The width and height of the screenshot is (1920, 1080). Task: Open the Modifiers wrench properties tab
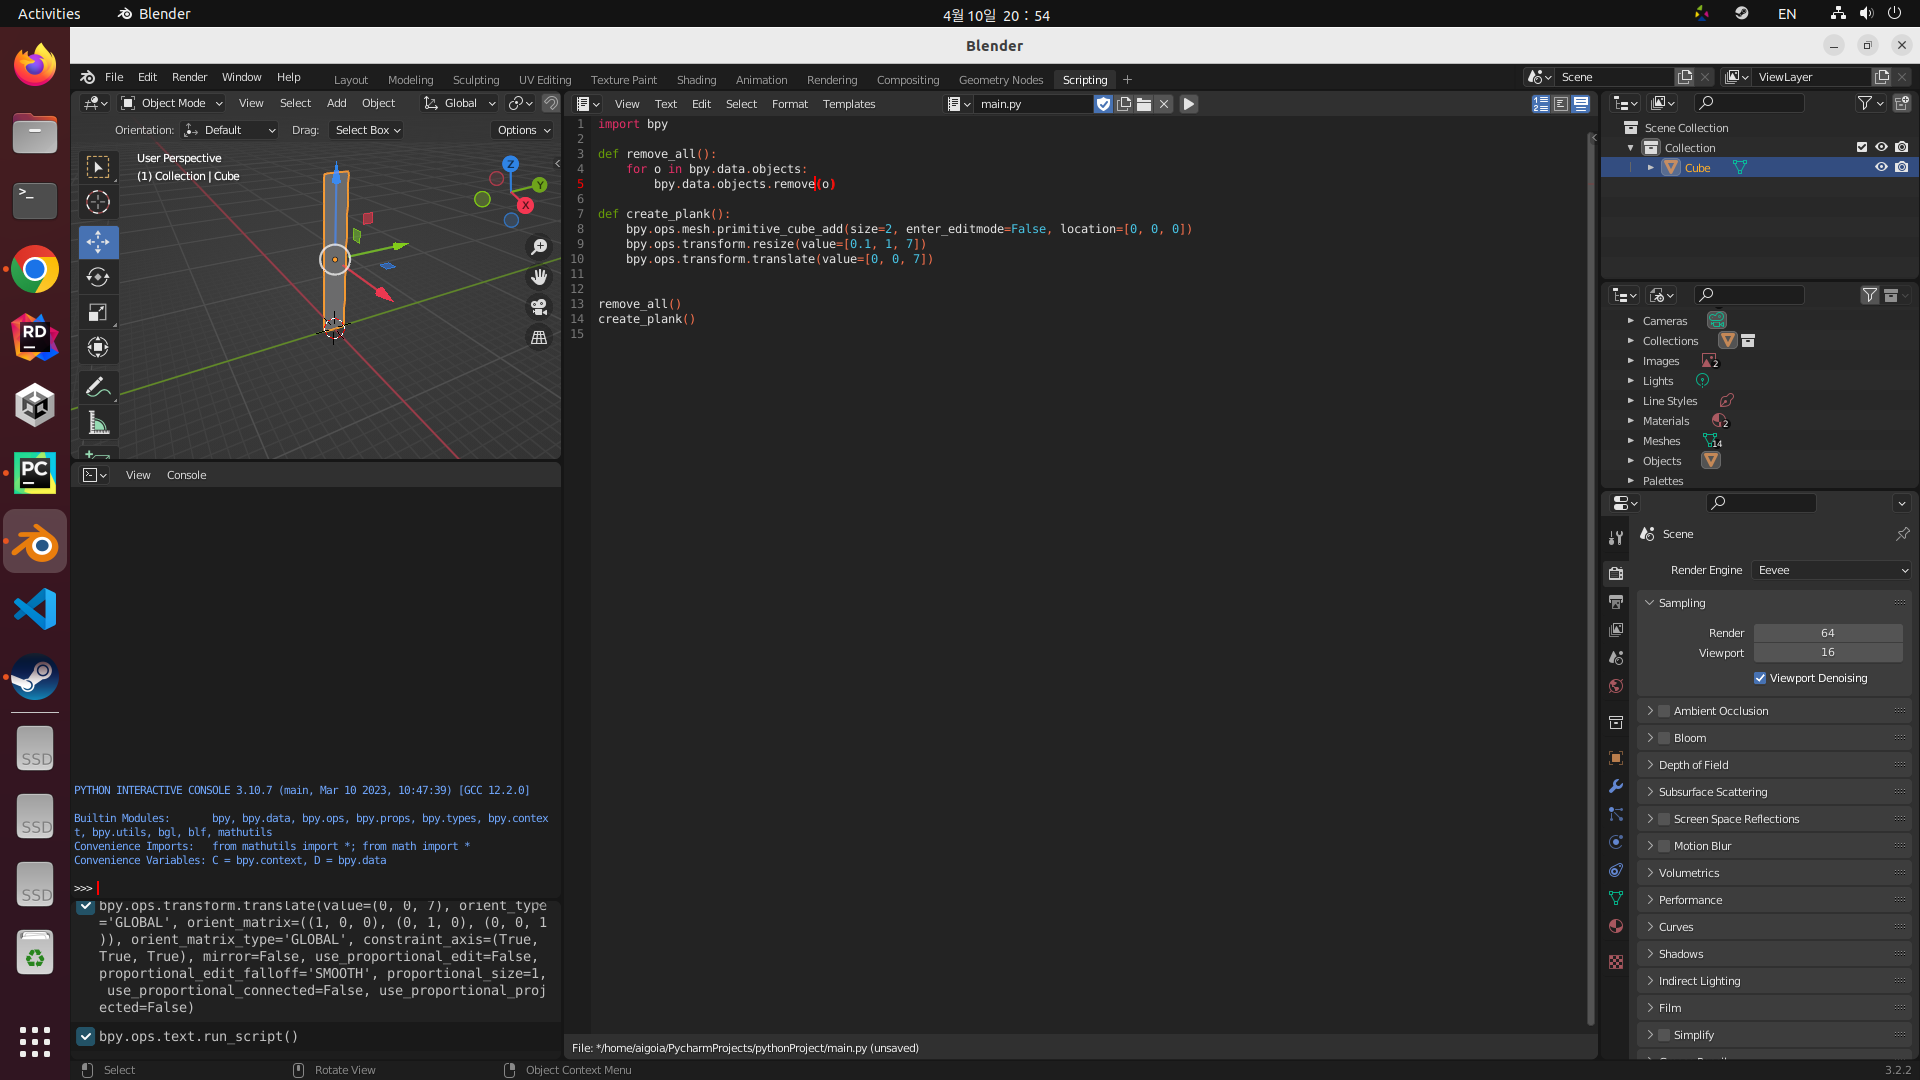(x=1616, y=786)
